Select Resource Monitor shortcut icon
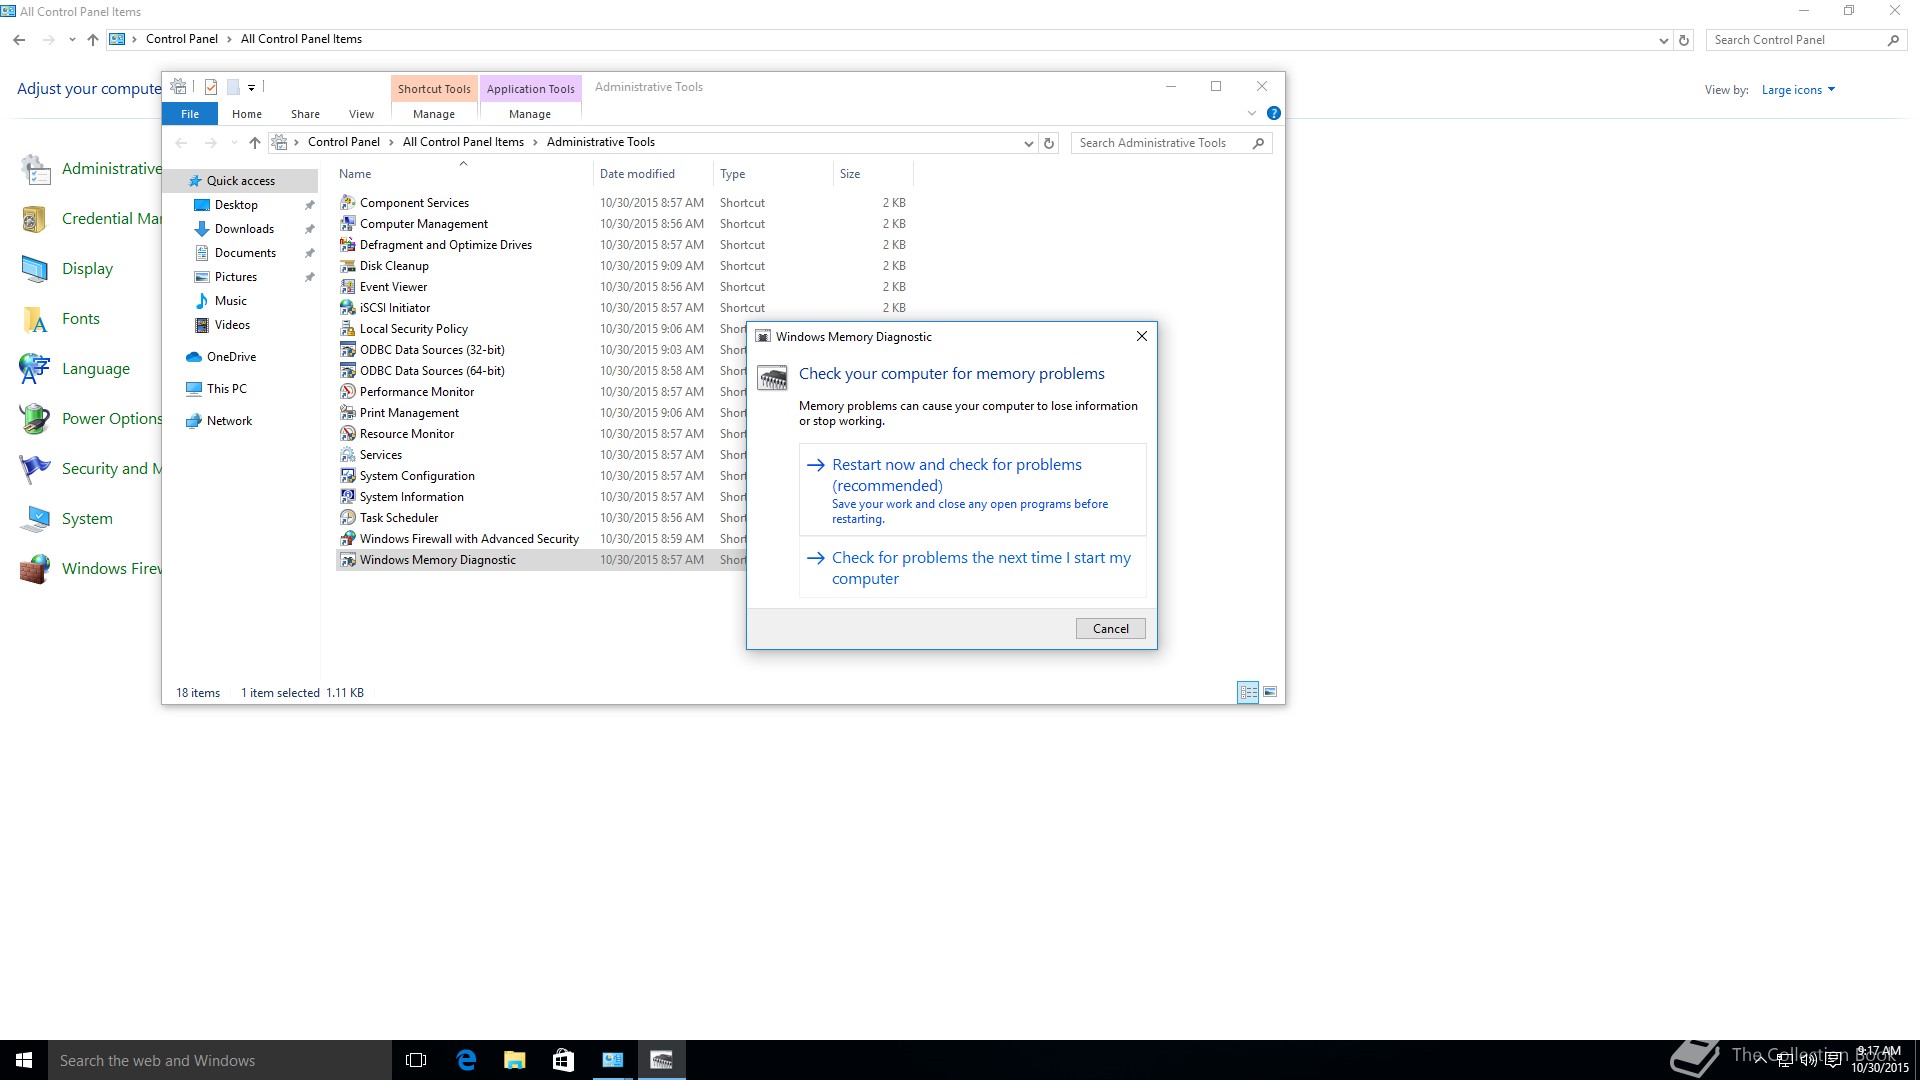 (347, 433)
